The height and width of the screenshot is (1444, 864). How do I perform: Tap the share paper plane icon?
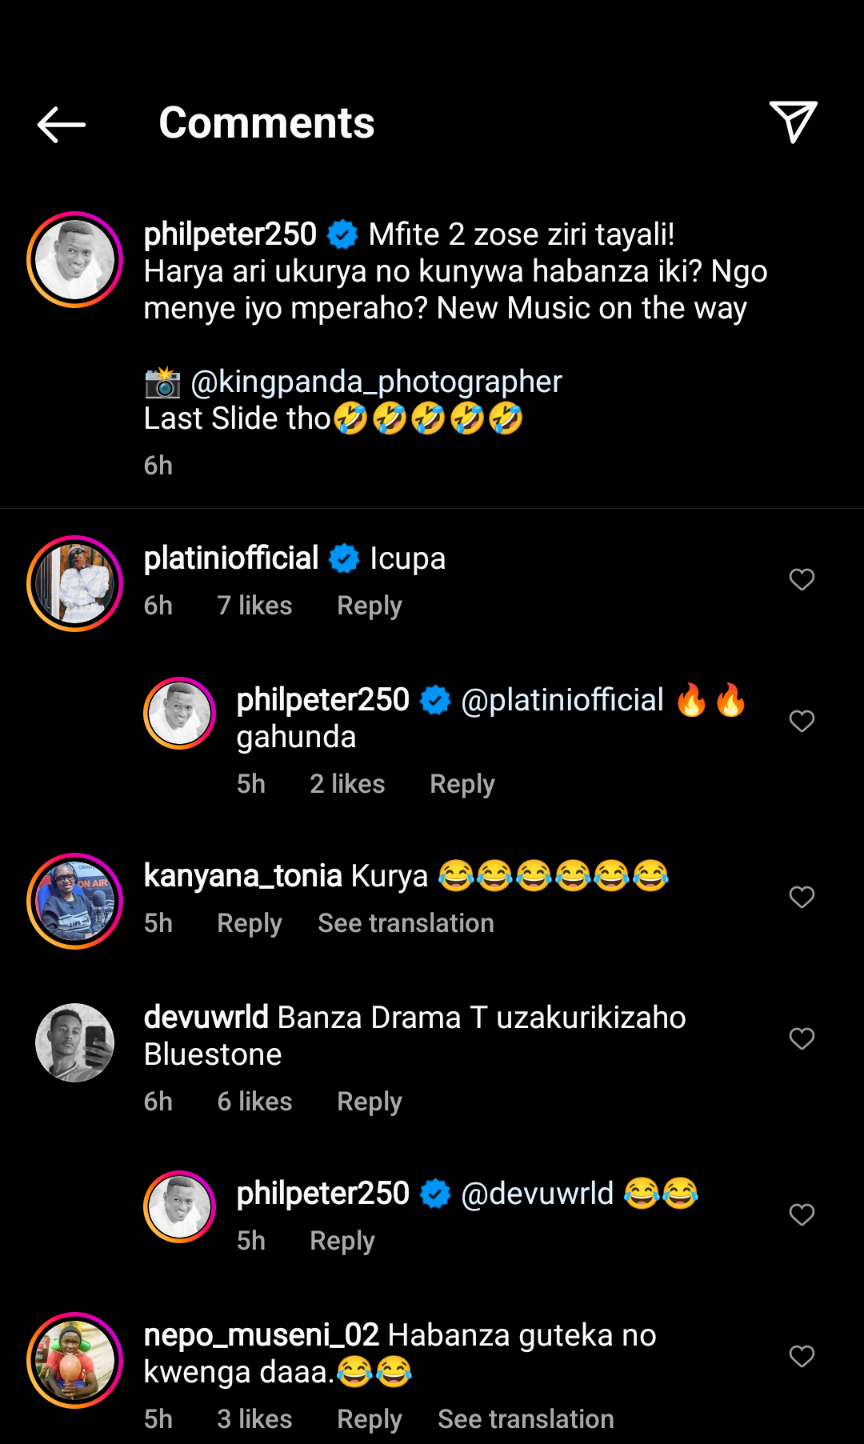(794, 122)
